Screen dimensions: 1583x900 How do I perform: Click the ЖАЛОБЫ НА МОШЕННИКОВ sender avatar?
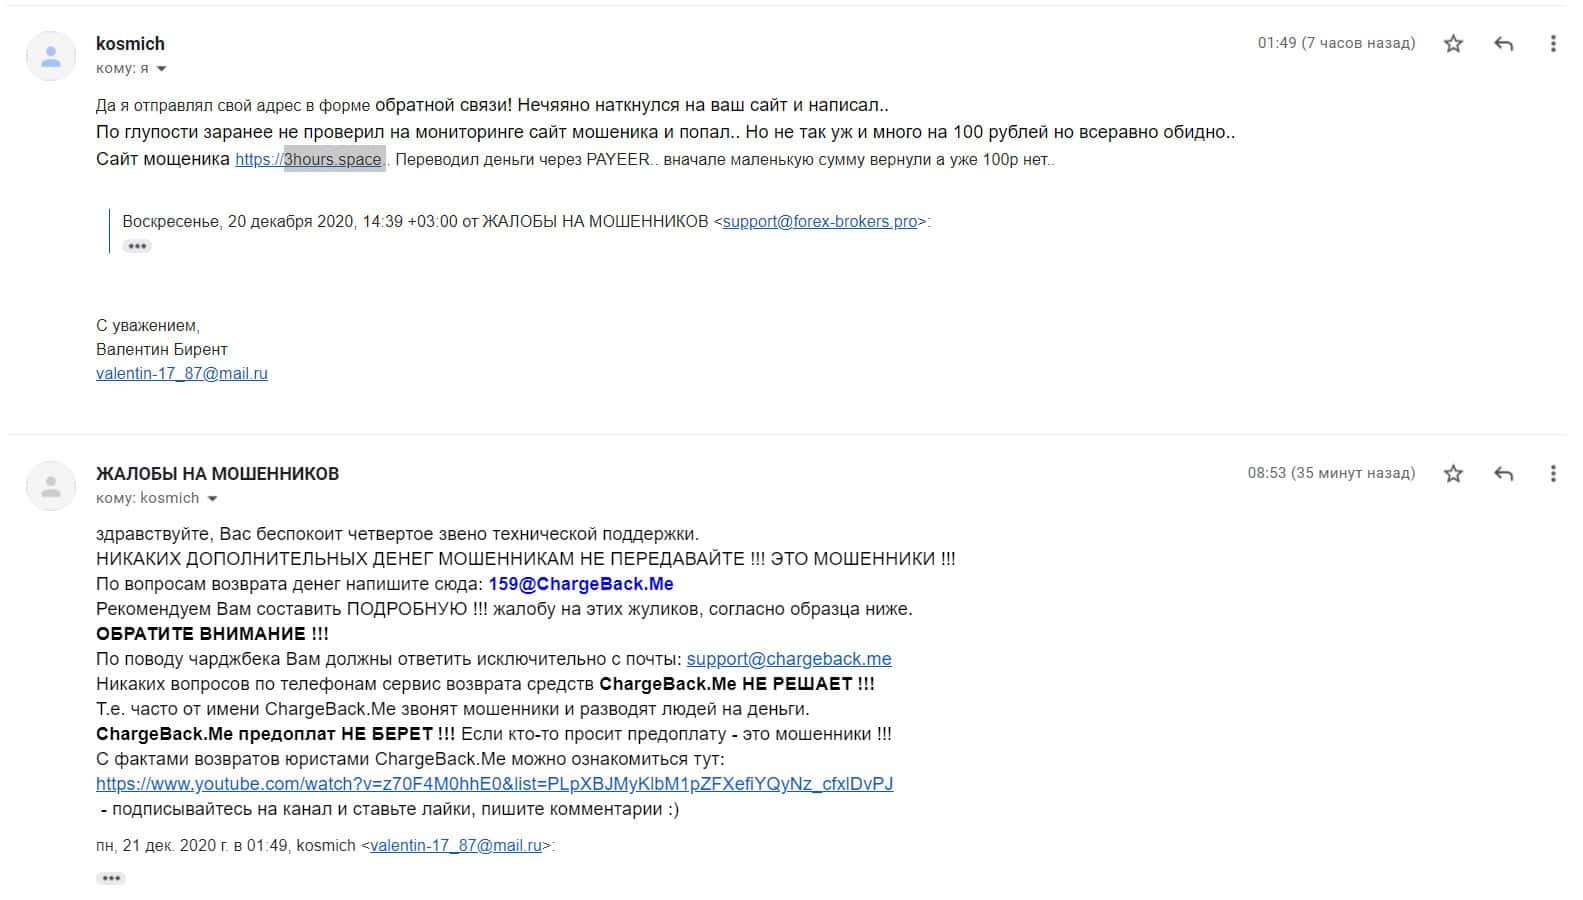[50, 486]
